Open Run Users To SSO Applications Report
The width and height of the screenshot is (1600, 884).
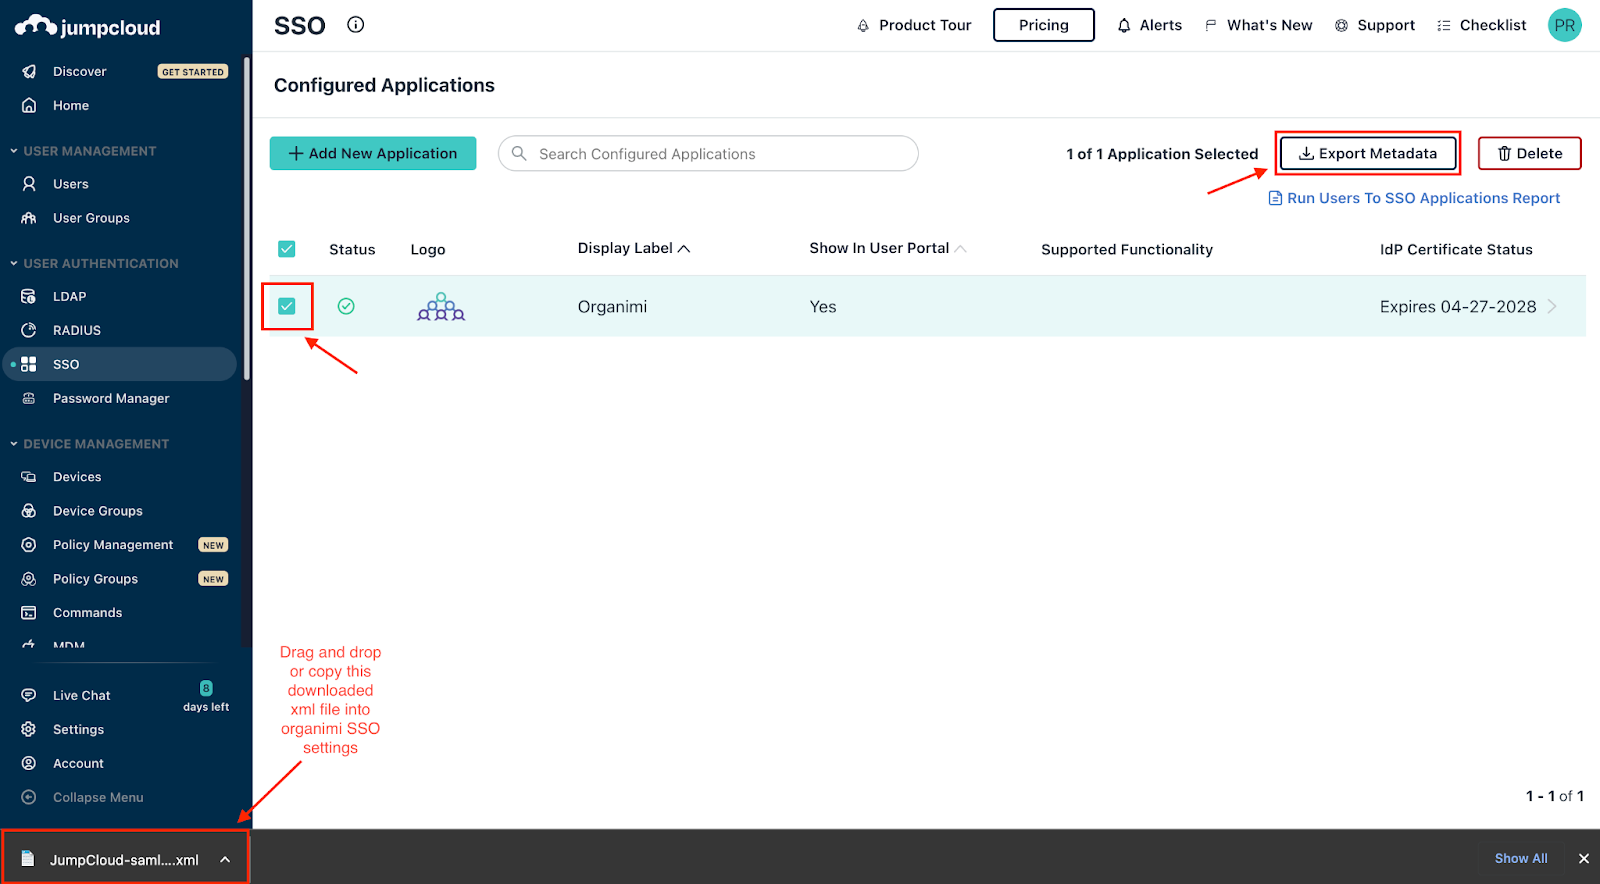pos(1414,198)
